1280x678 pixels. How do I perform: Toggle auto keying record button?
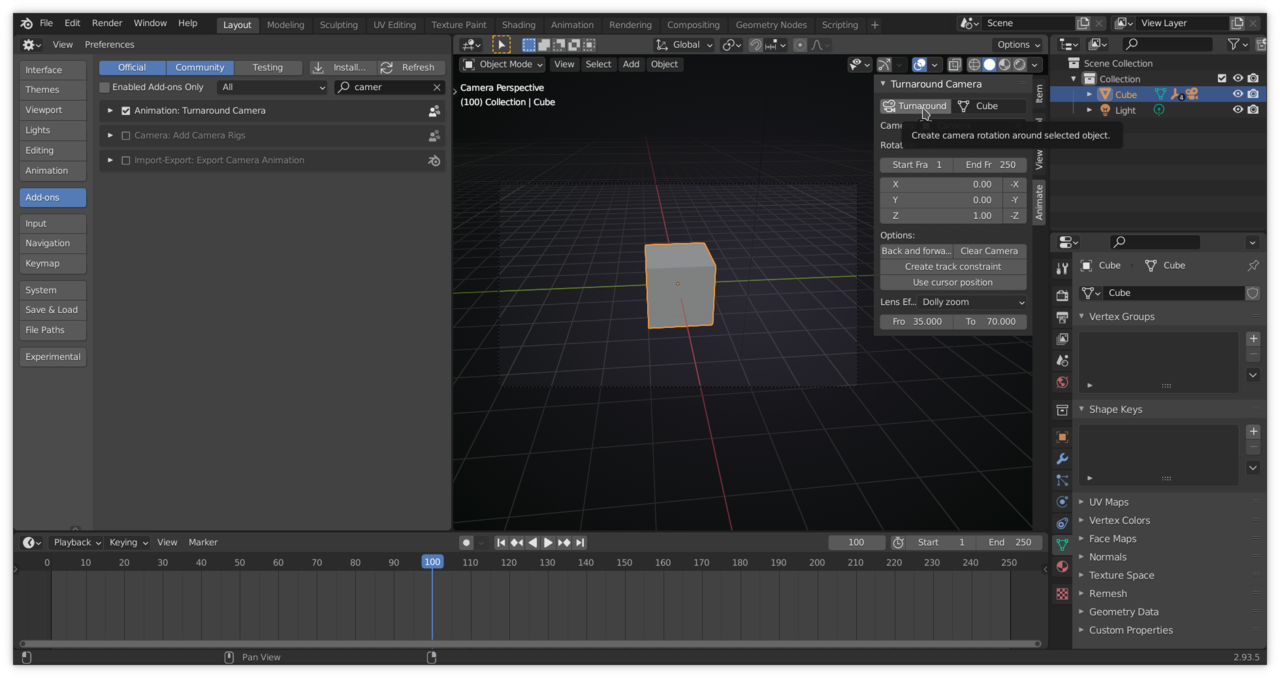[466, 542]
